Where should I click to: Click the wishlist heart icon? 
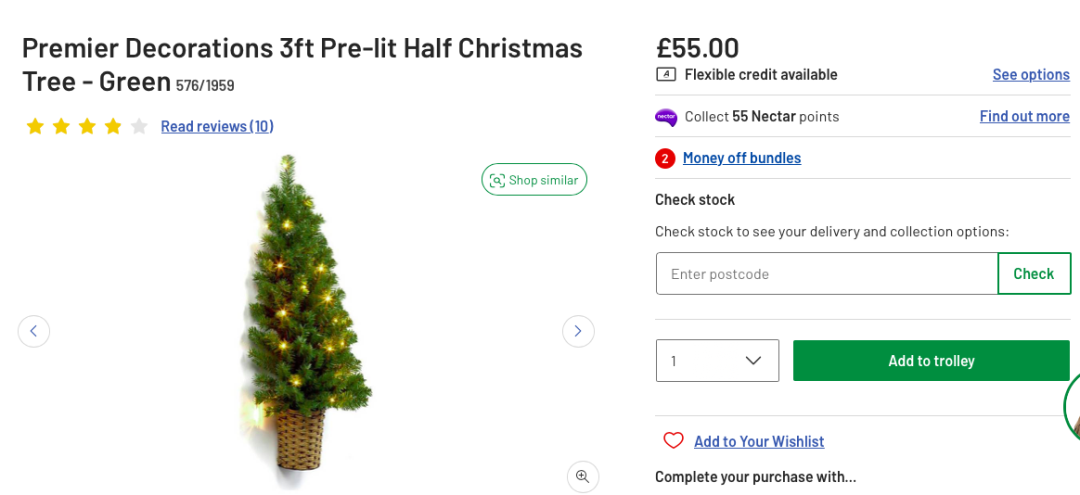click(x=673, y=441)
